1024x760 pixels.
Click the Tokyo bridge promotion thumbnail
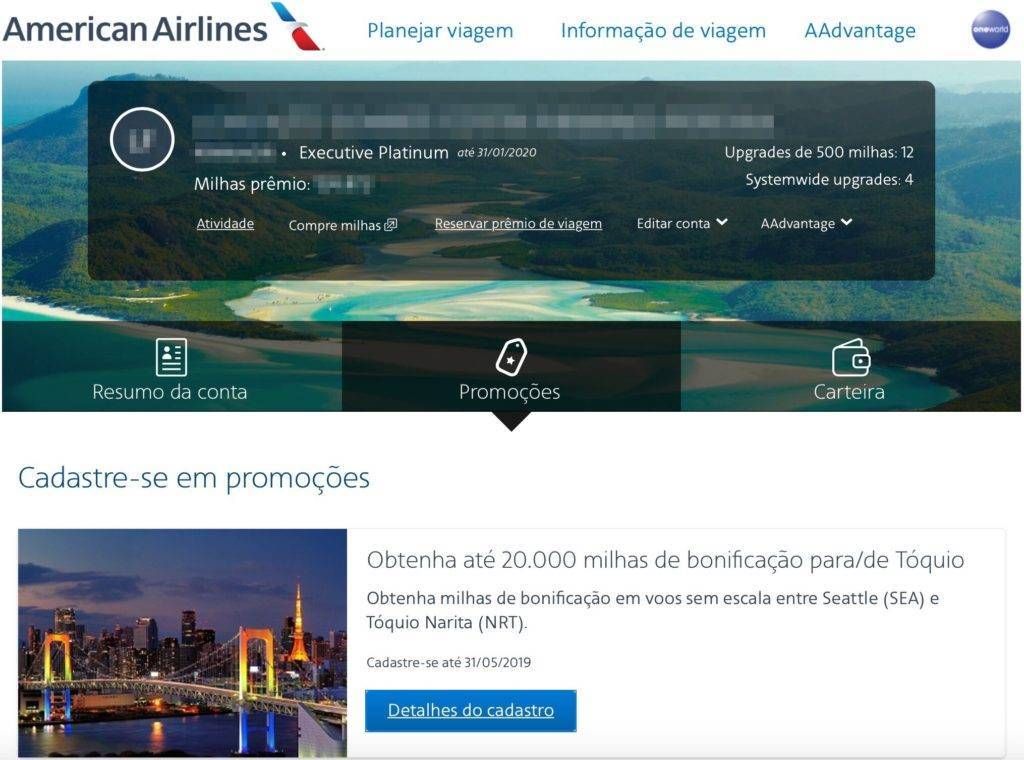pos(182,643)
